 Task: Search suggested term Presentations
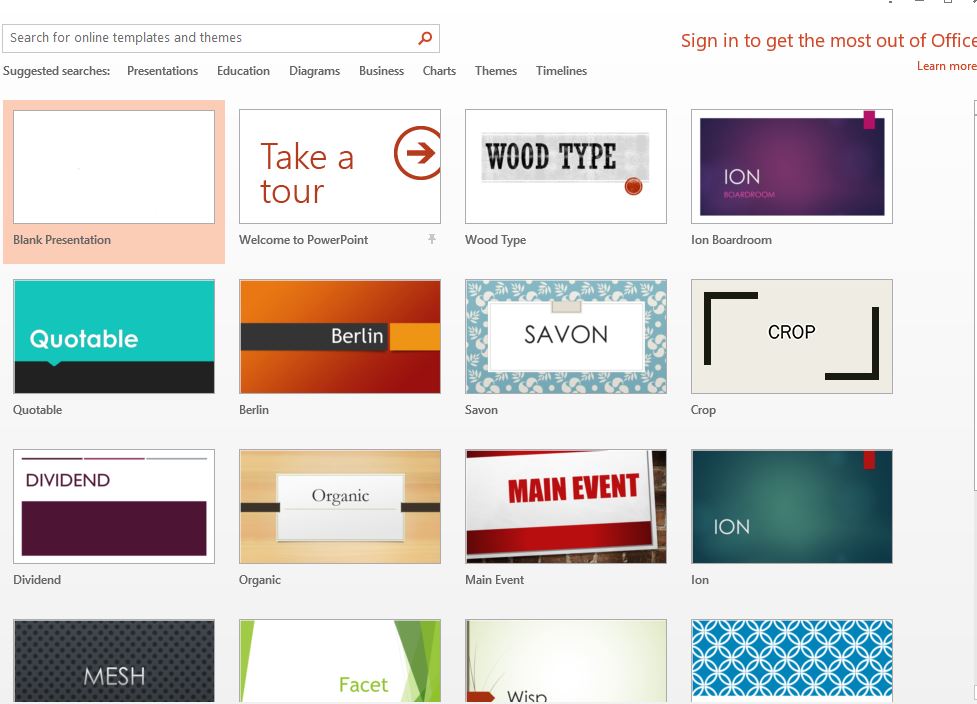tap(163, 71)
